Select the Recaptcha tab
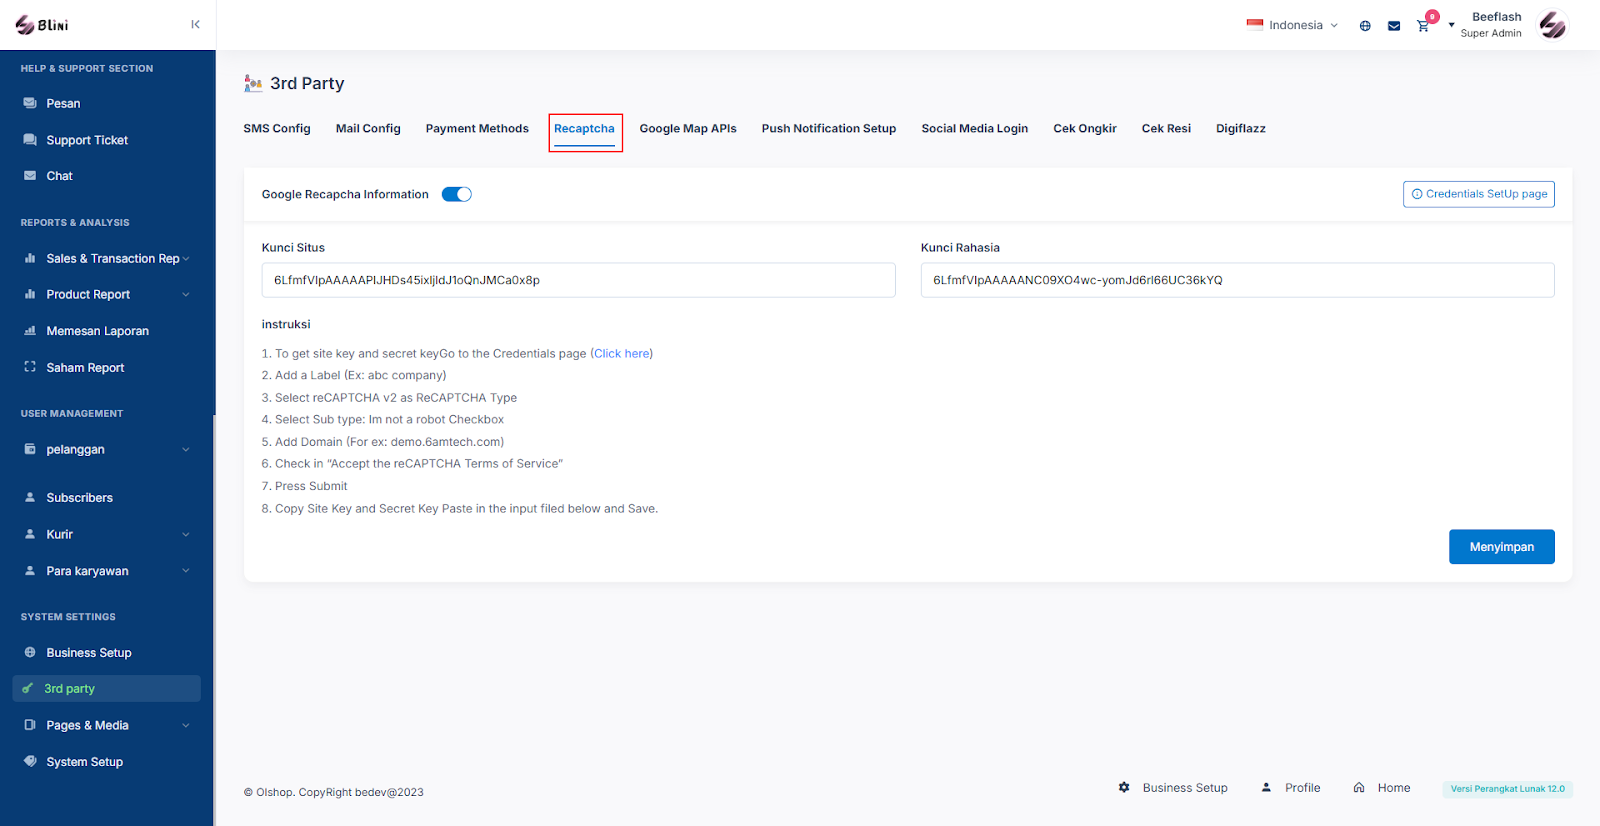 pos(584,129)
